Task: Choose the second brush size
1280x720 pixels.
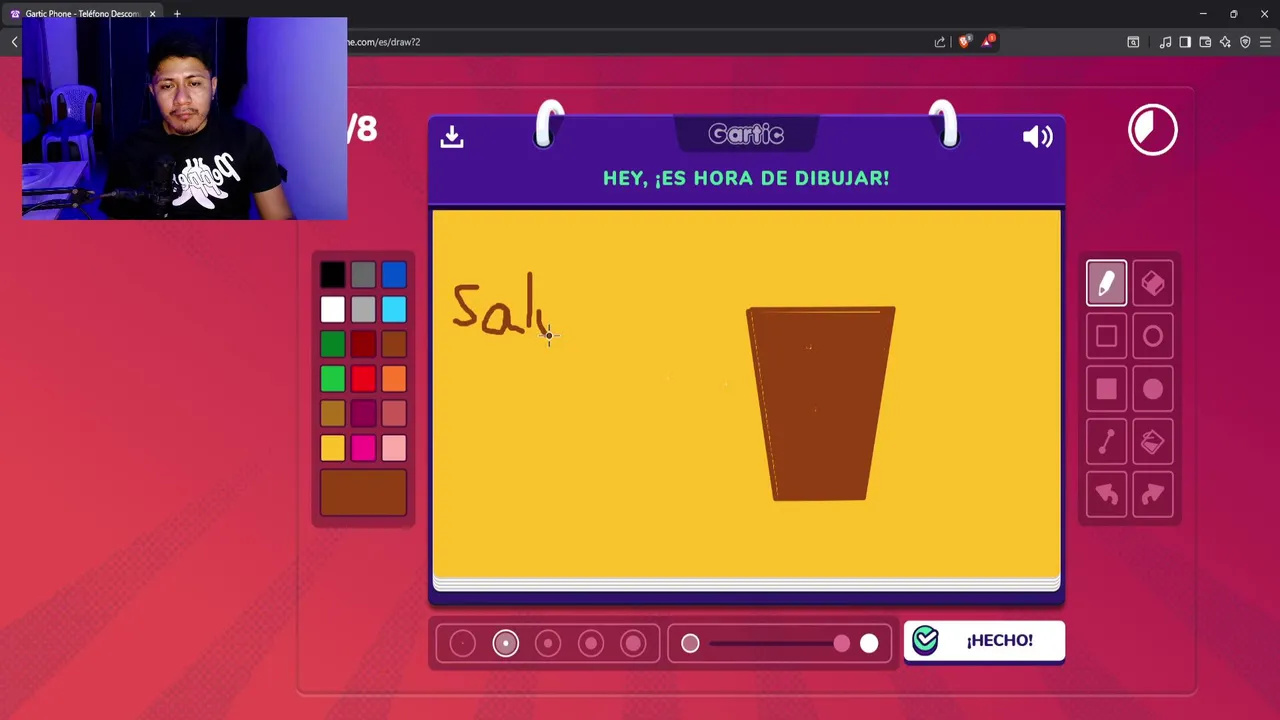Action: 505,644
